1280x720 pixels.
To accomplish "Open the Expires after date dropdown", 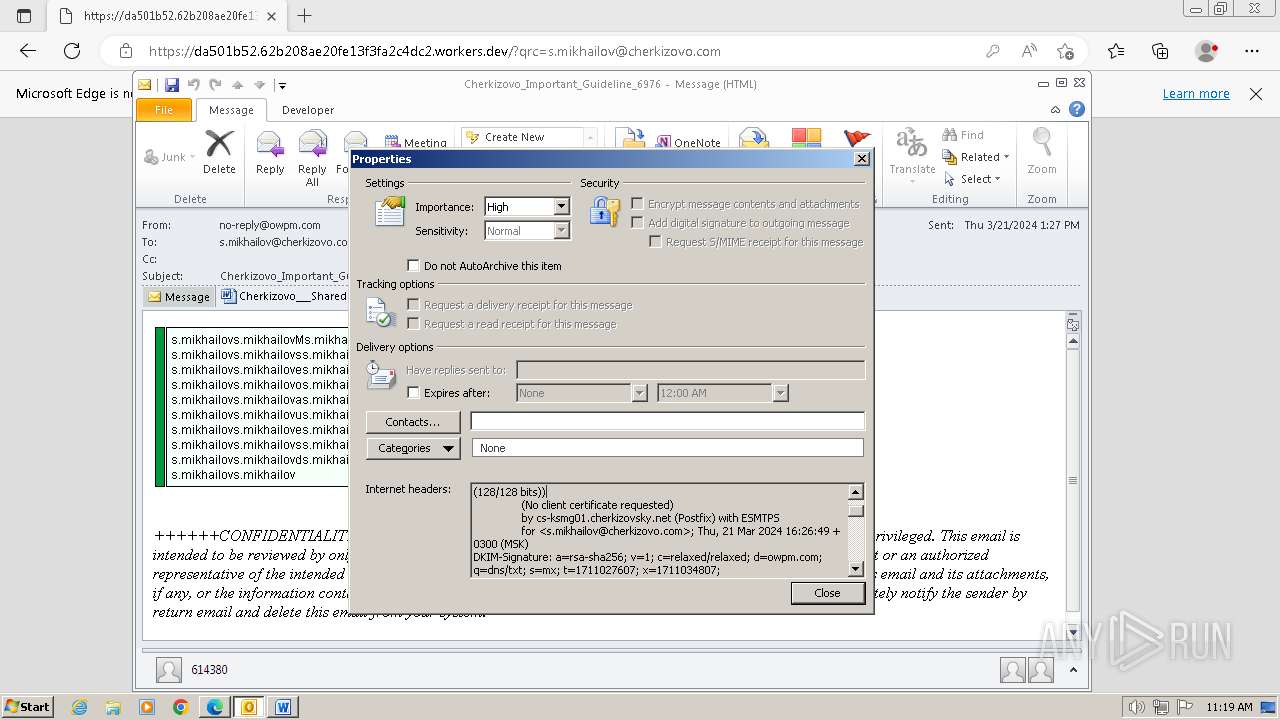I will tap(639, 393).
